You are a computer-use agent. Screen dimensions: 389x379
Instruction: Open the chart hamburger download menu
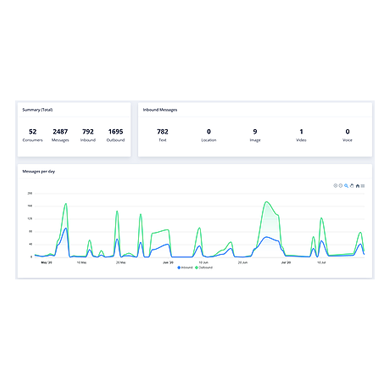(x=363, y=186)
